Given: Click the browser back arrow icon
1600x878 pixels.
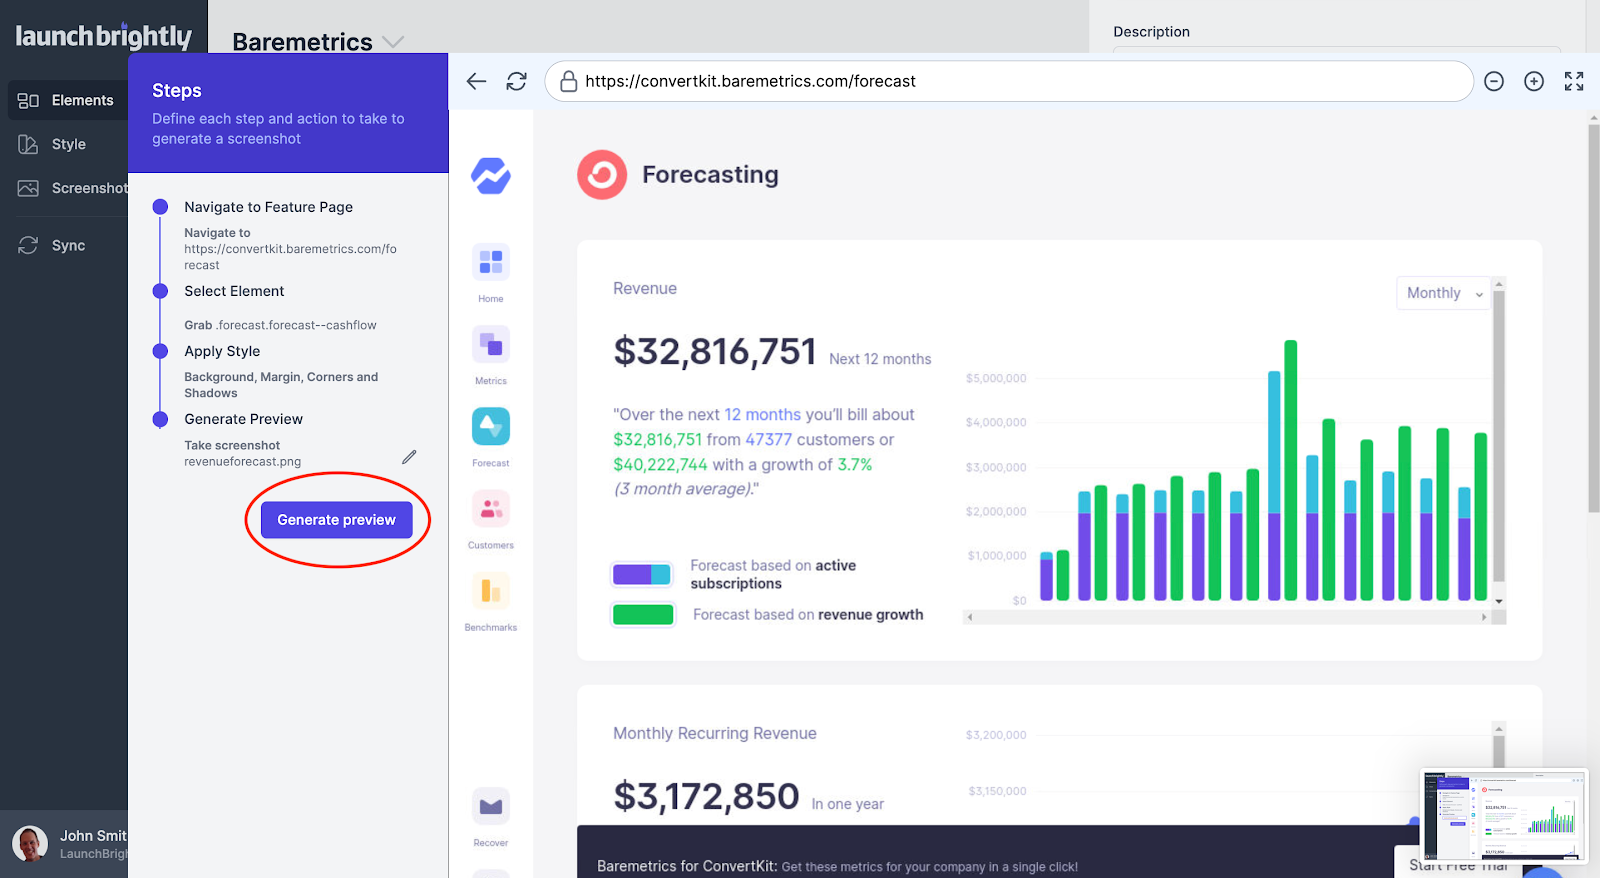Looking at the screenshot, I should tap(476, 82).
